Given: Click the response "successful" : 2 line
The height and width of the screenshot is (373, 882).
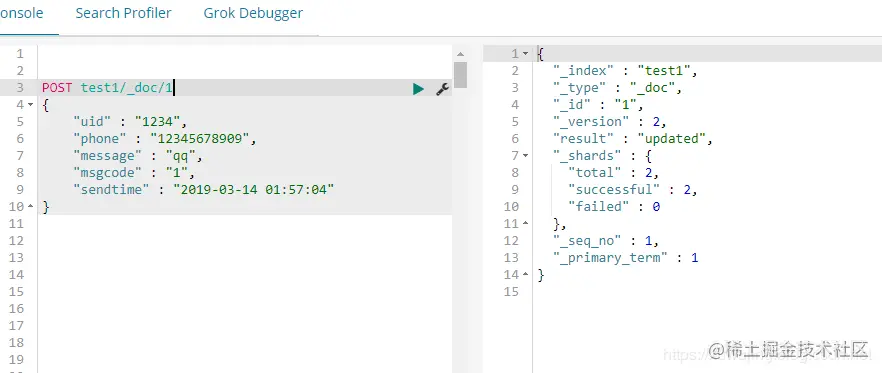Looking at the screenshot, I should click(x=633, y=190).
